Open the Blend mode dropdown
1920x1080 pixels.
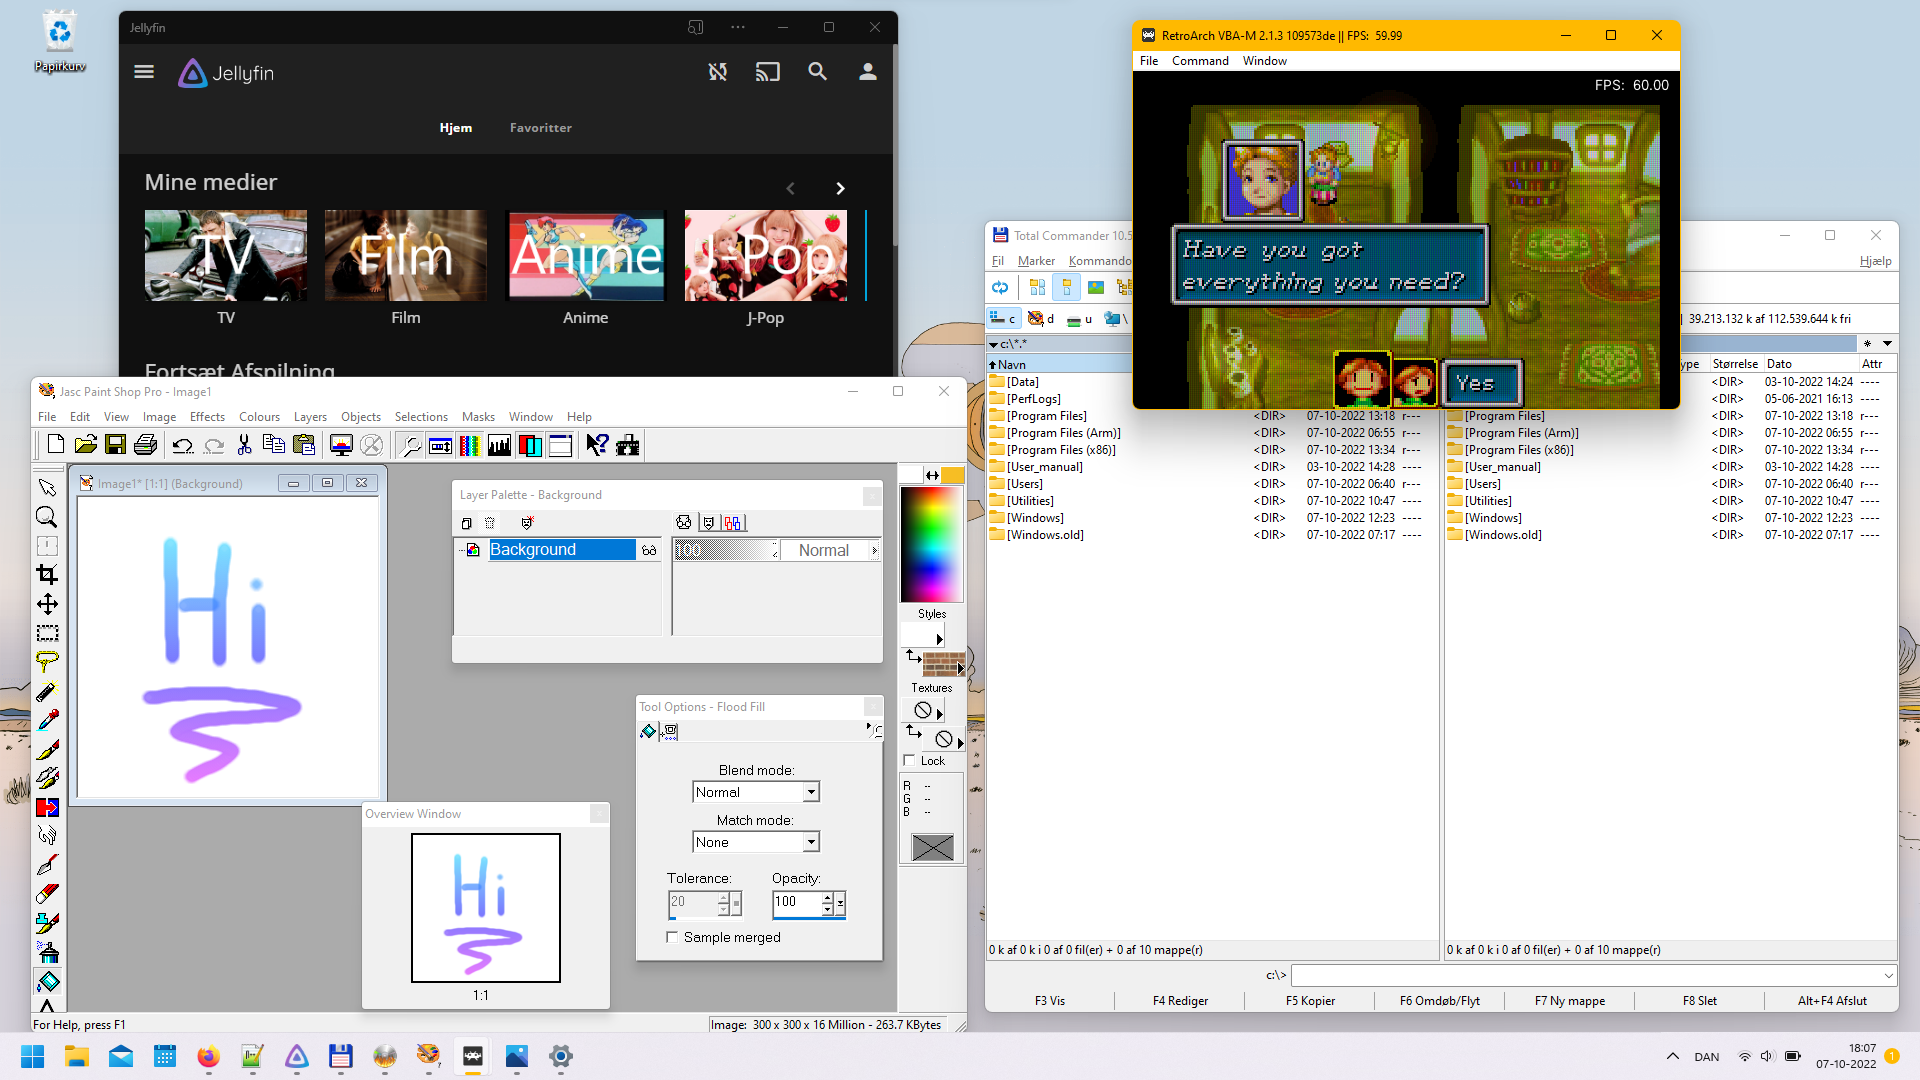(x=811, y=792)
